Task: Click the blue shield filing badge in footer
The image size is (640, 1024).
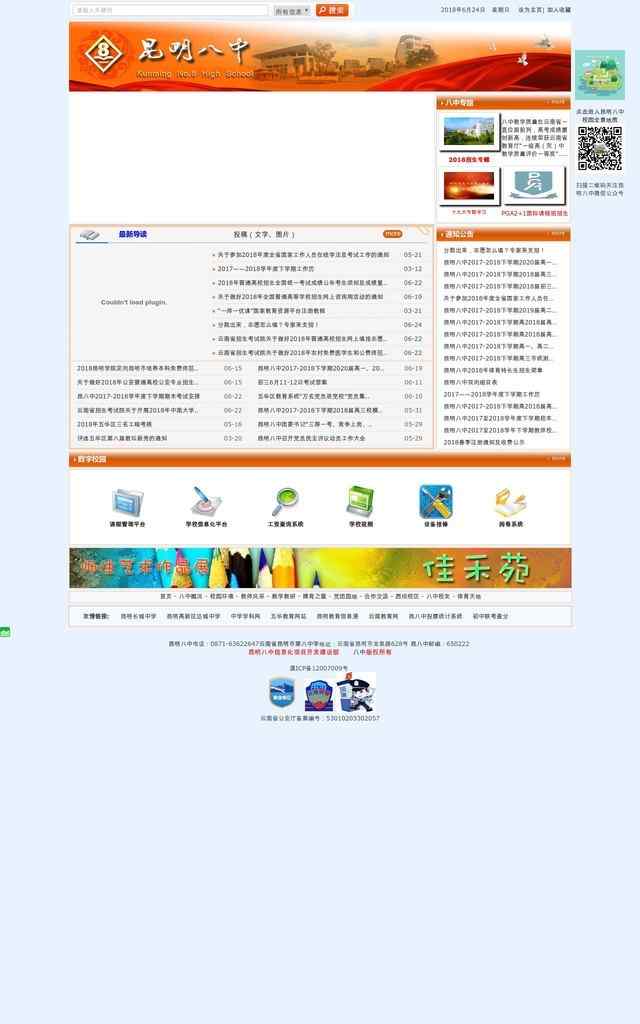Action: [x=282, y=693]
